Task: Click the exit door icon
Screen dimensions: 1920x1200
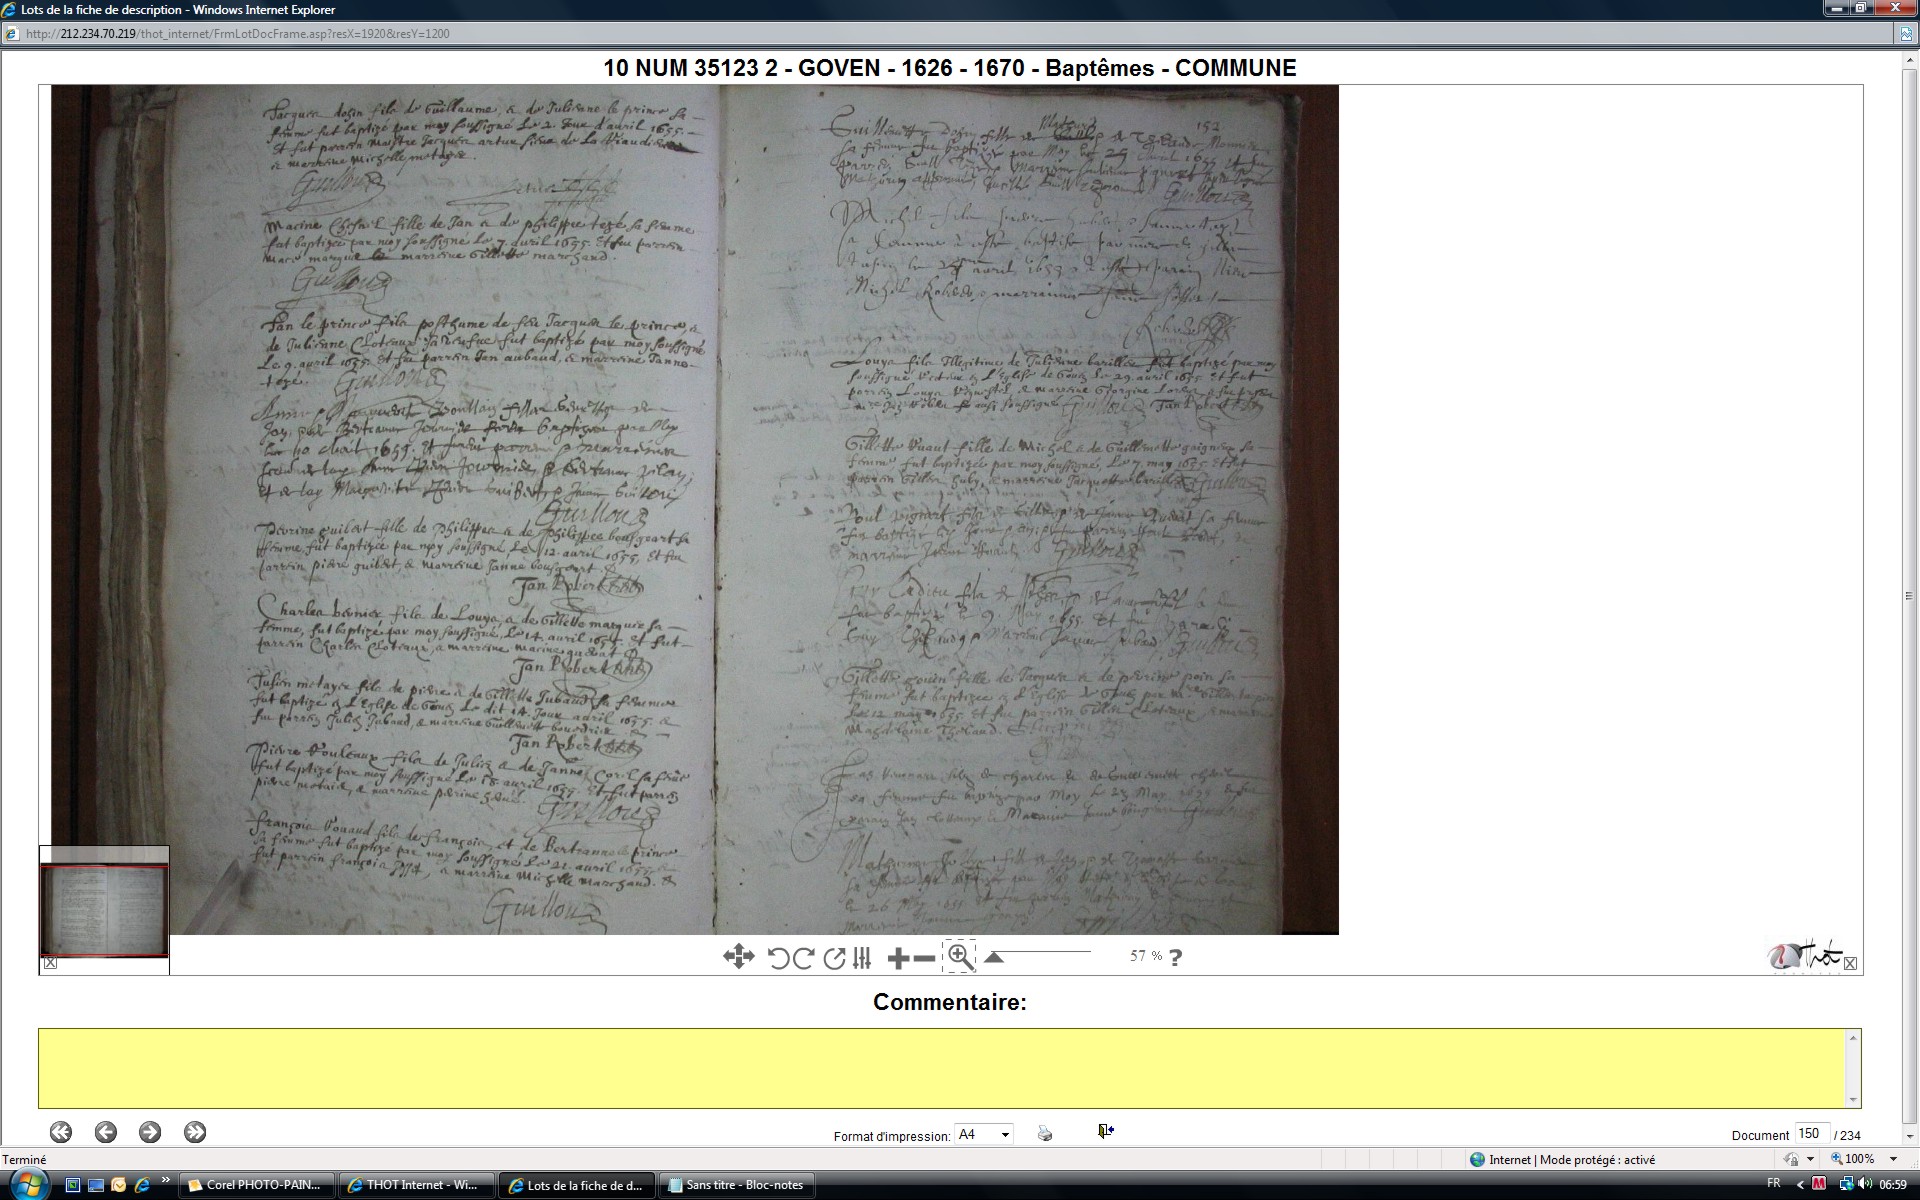Action: [1105, 1131]
